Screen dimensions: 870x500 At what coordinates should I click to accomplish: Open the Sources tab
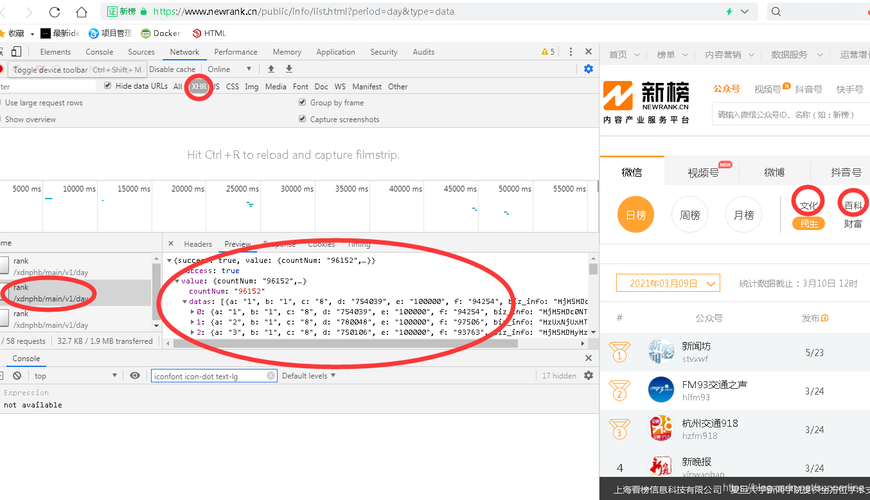tap(141, 52)
